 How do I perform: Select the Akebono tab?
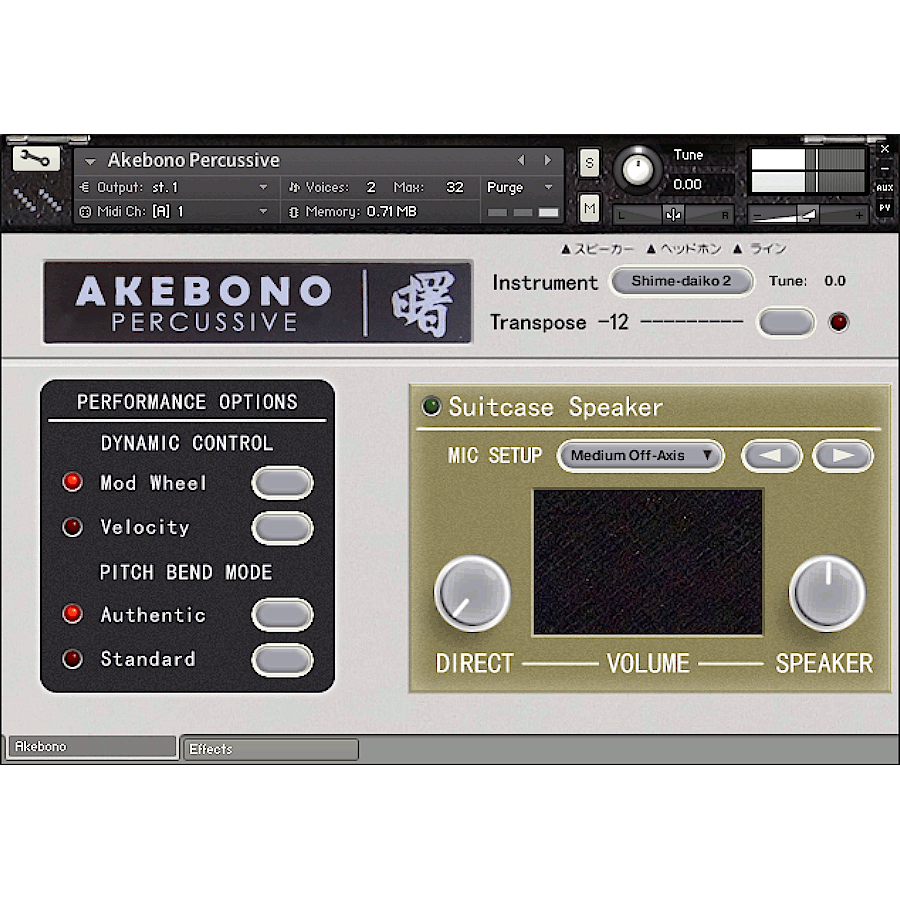[x=90, y=745]
